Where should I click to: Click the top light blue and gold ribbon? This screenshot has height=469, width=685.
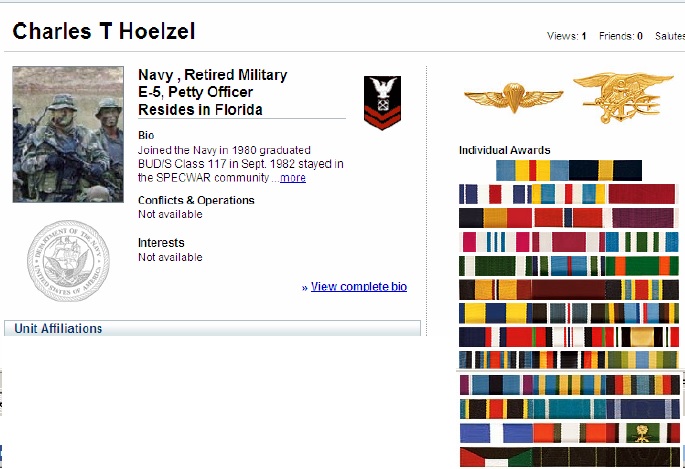(532, 170)
